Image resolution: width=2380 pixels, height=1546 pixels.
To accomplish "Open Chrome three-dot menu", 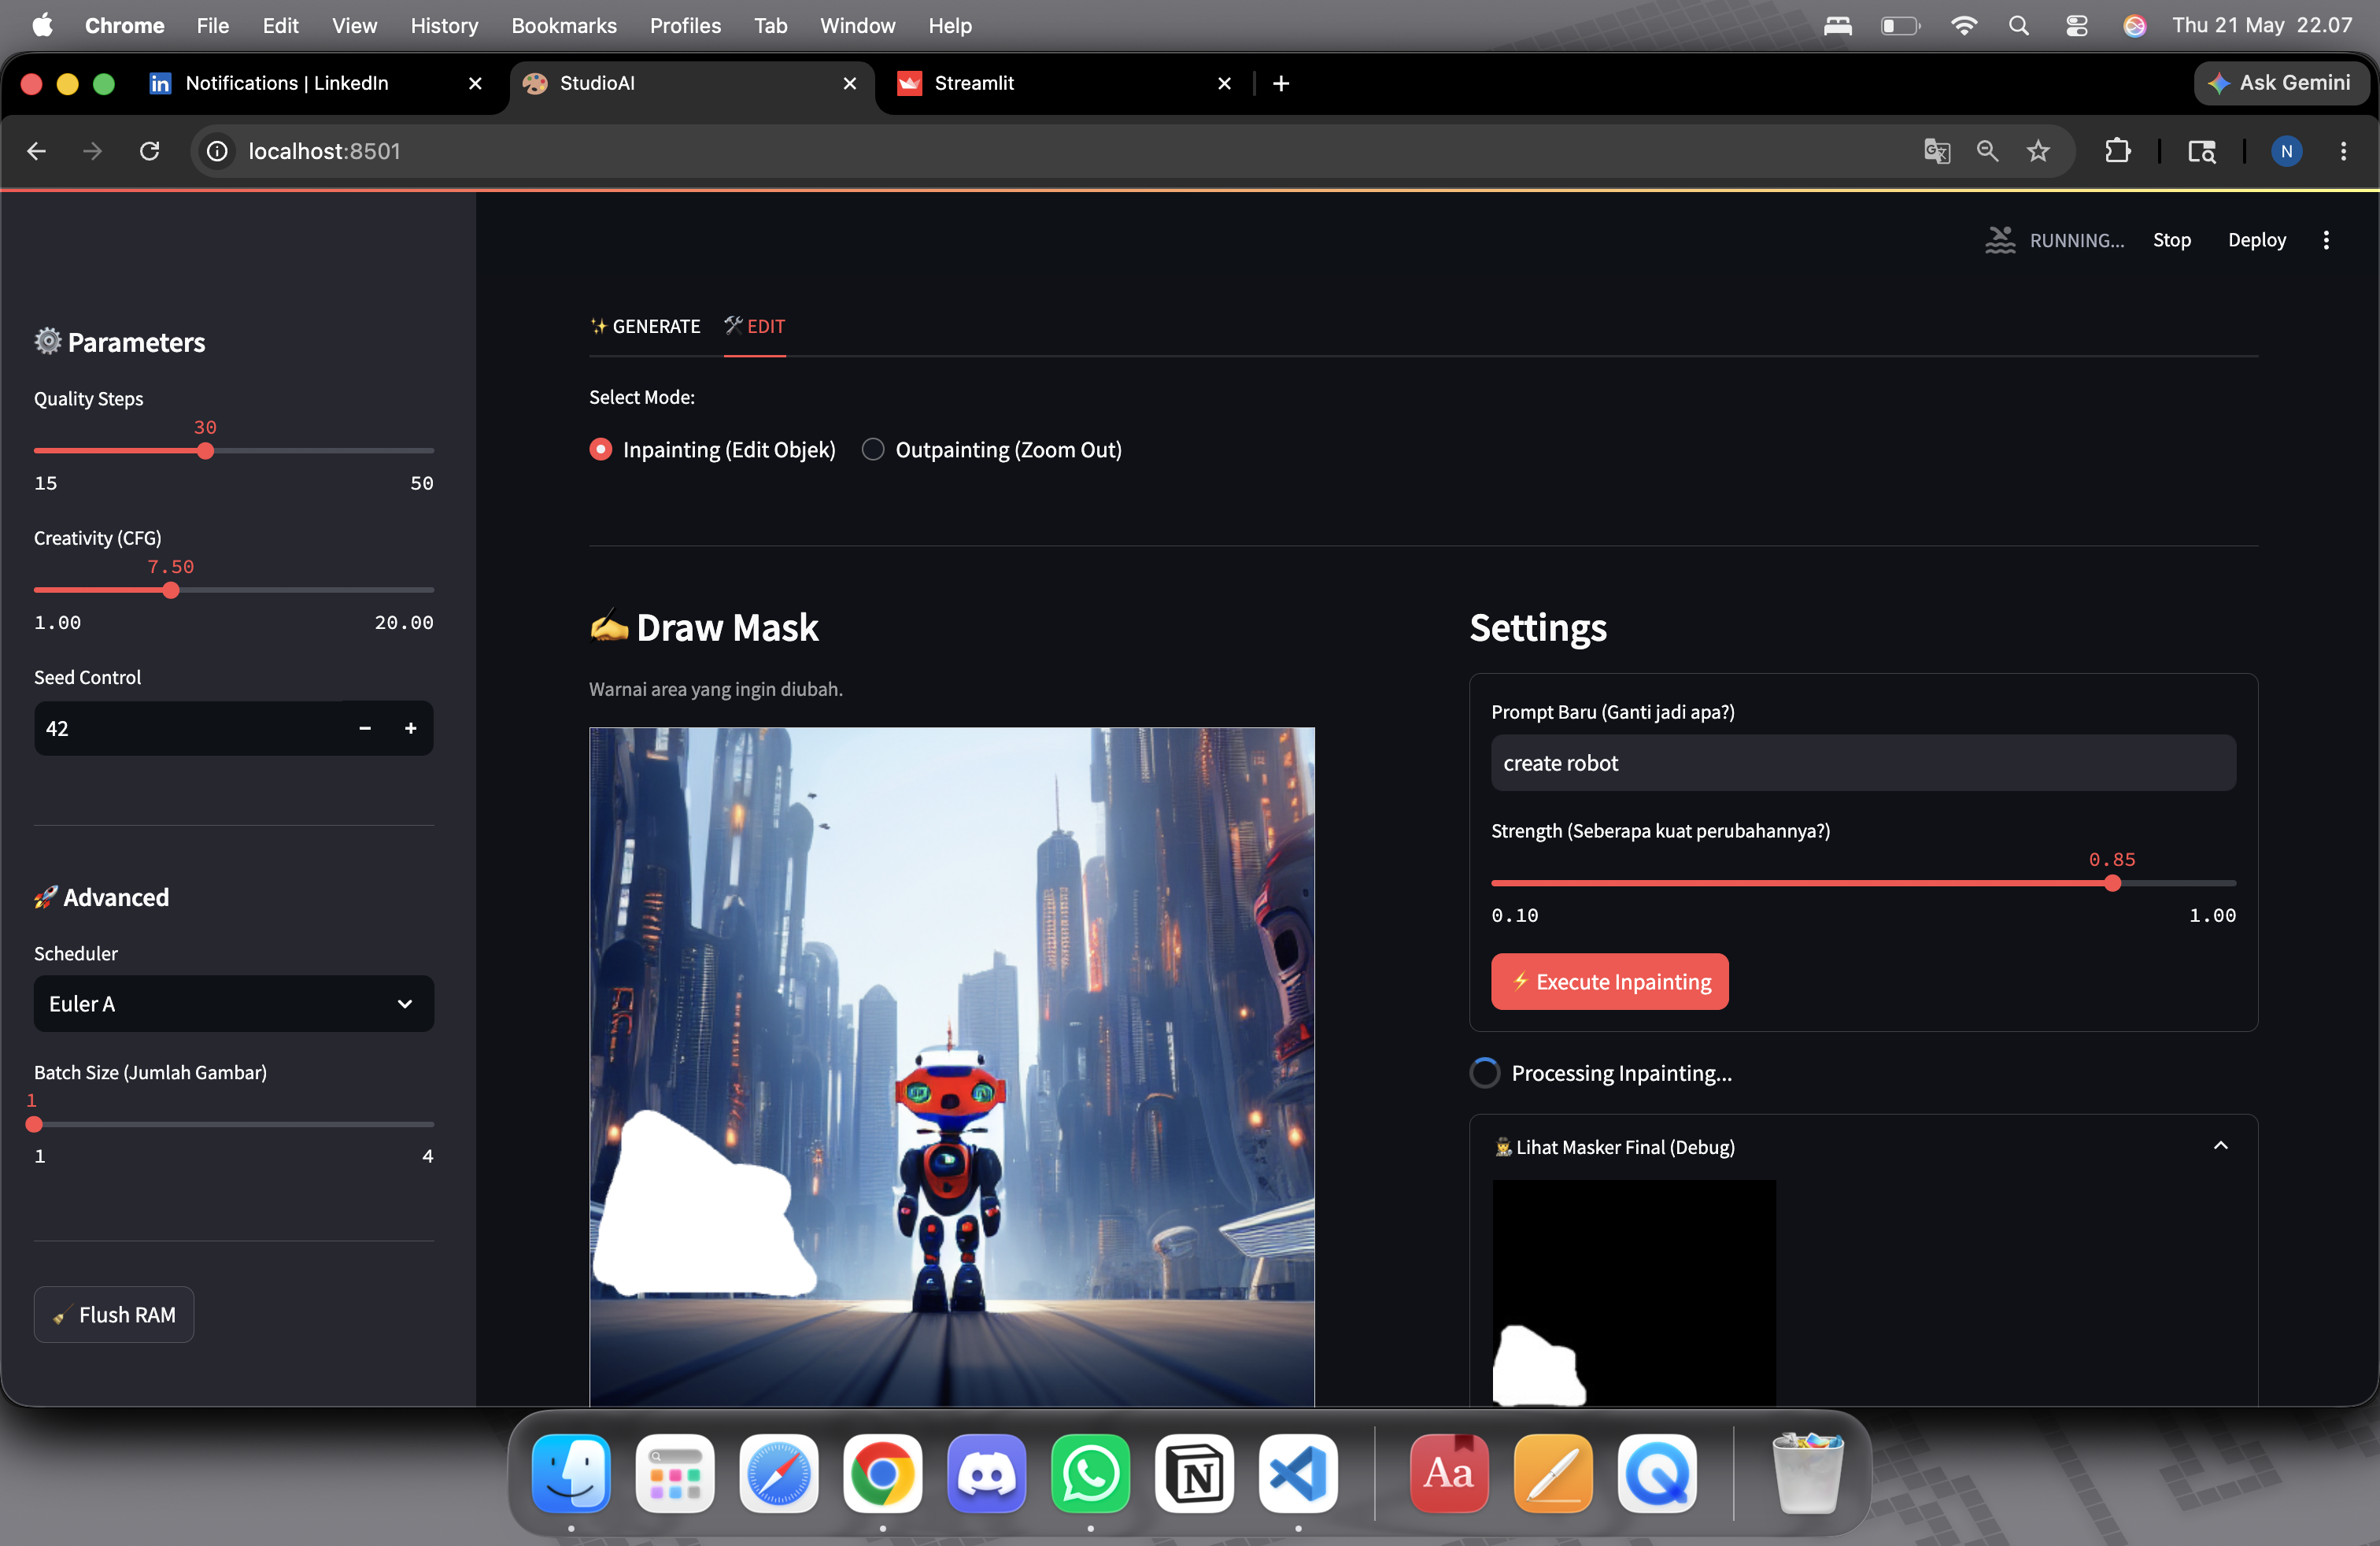I will click(2343, 151).
